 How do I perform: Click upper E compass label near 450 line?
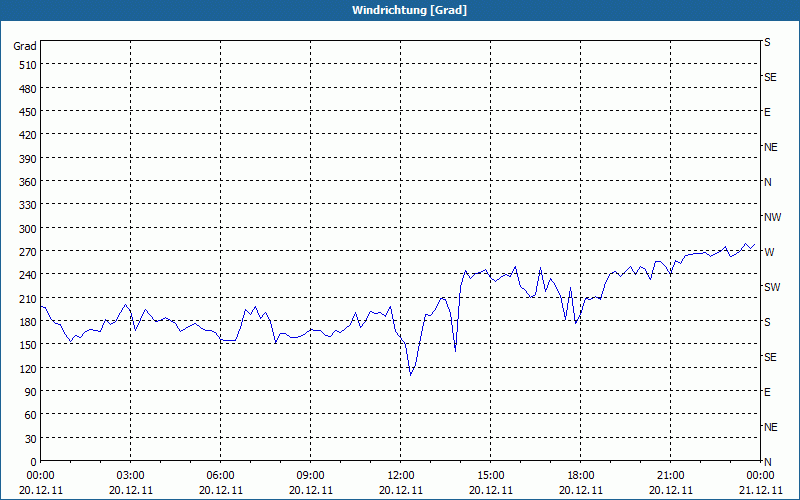pyautogui.click(x=767, y=112)
